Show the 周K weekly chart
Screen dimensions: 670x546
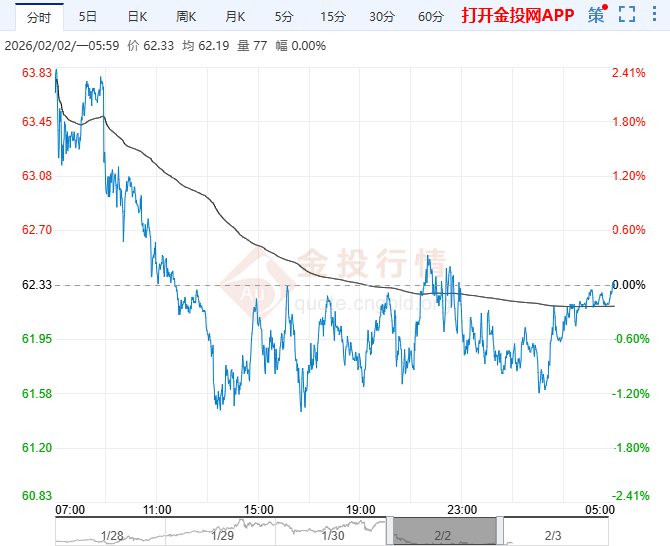(x=186, y=16)
